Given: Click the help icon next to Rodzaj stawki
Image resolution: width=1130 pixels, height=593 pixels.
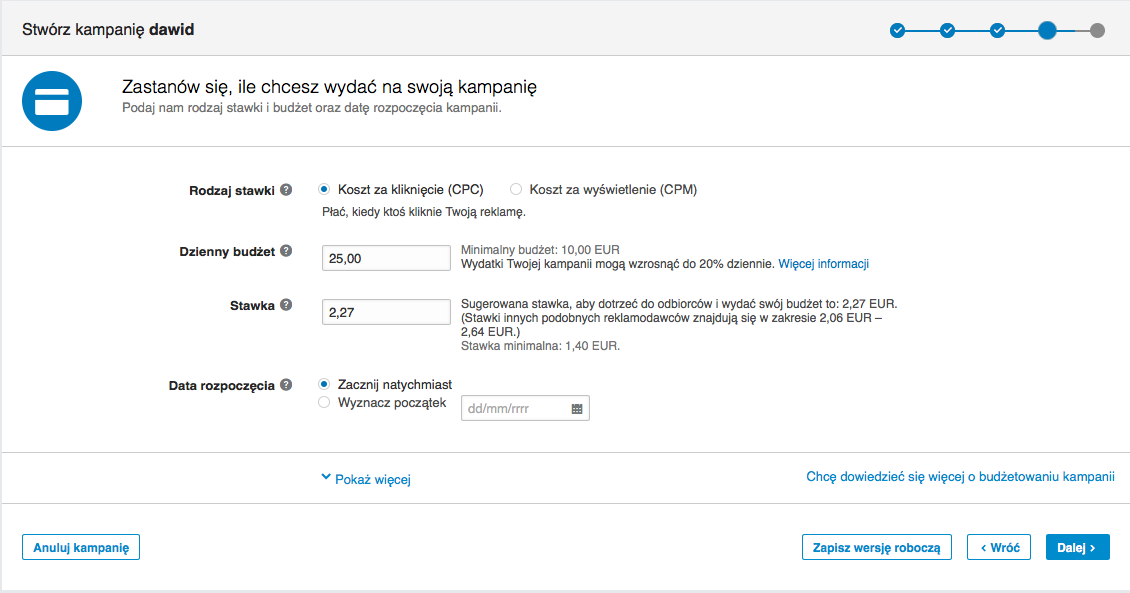Looking at the screenshot, I should pos(286,190).
